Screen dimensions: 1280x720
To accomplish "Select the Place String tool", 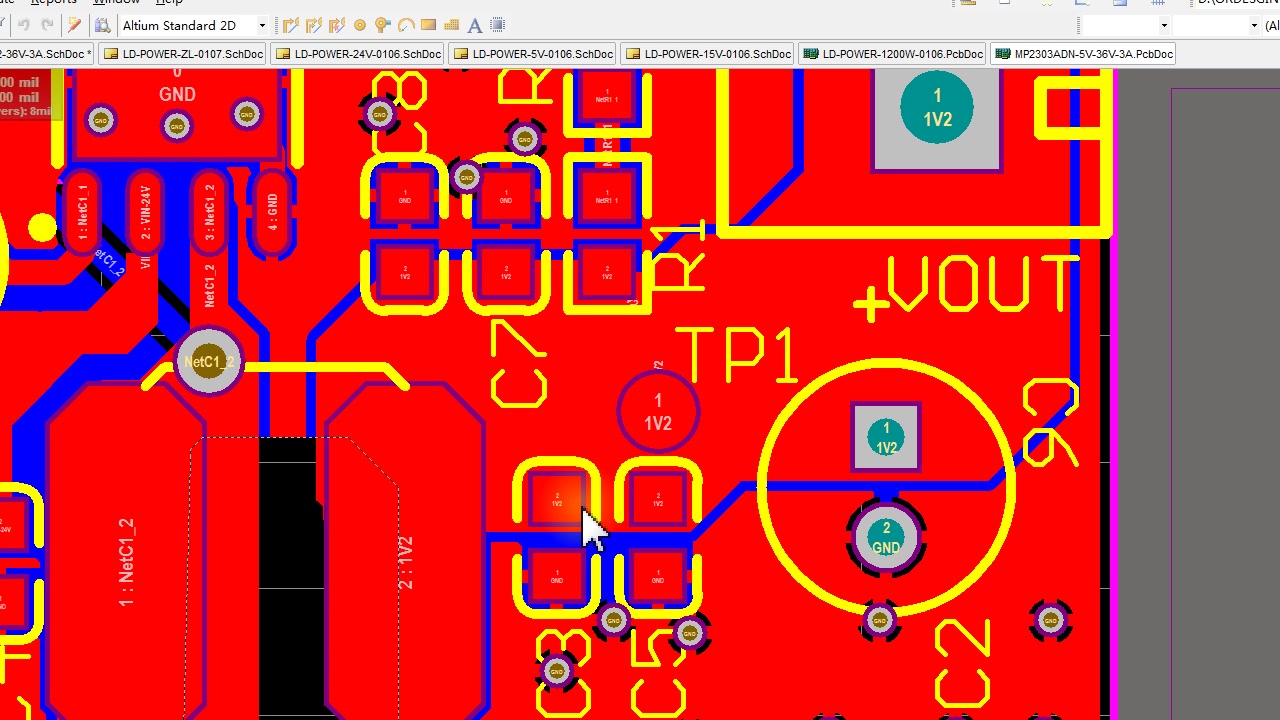I will coord(475,25).
